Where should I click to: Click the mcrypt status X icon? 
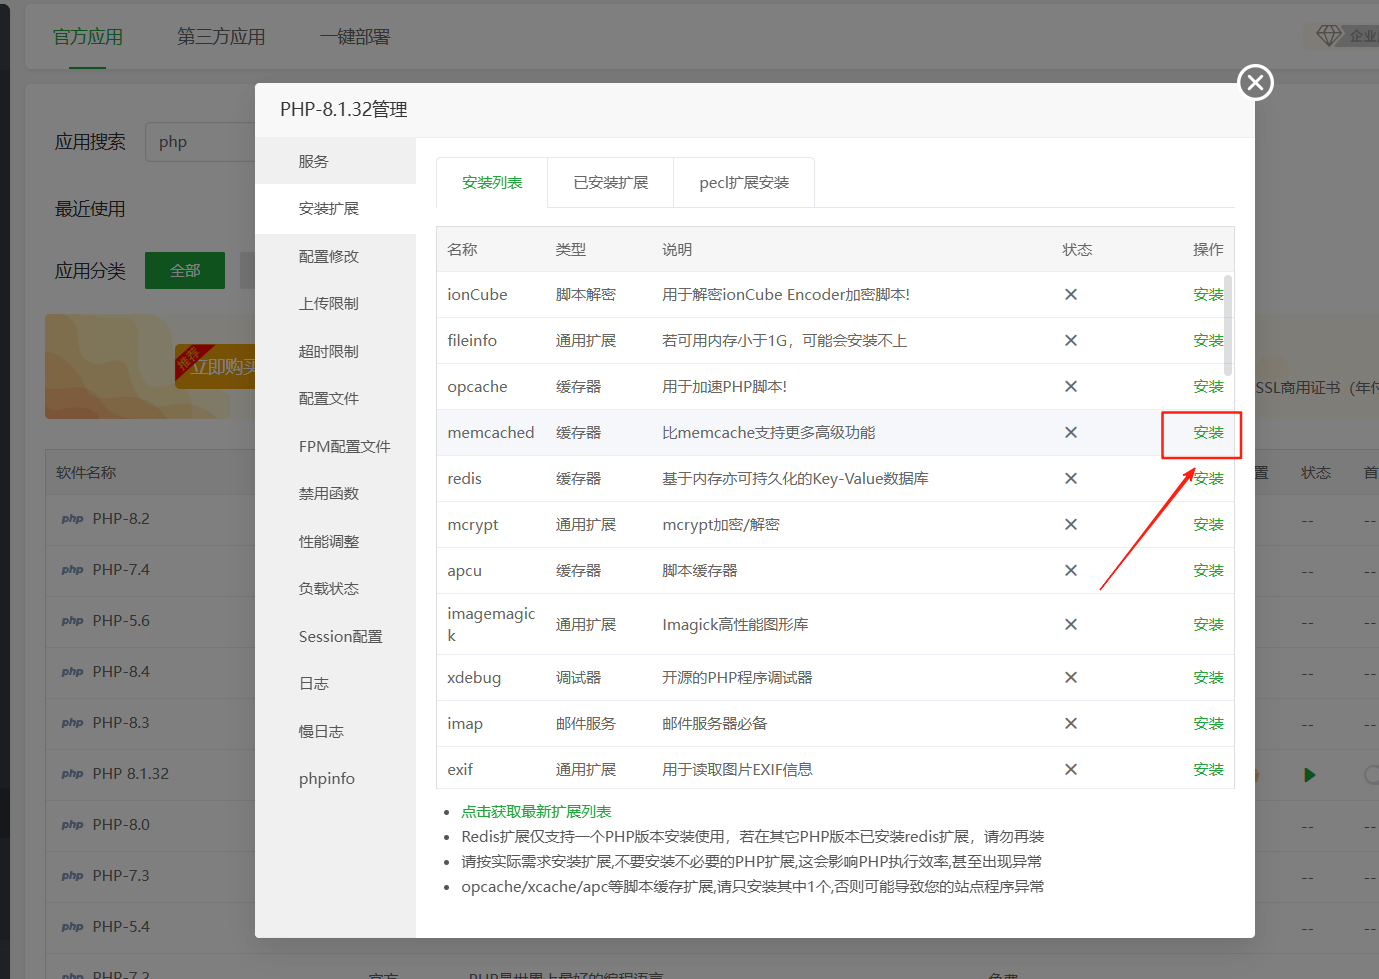point(1071,524)
